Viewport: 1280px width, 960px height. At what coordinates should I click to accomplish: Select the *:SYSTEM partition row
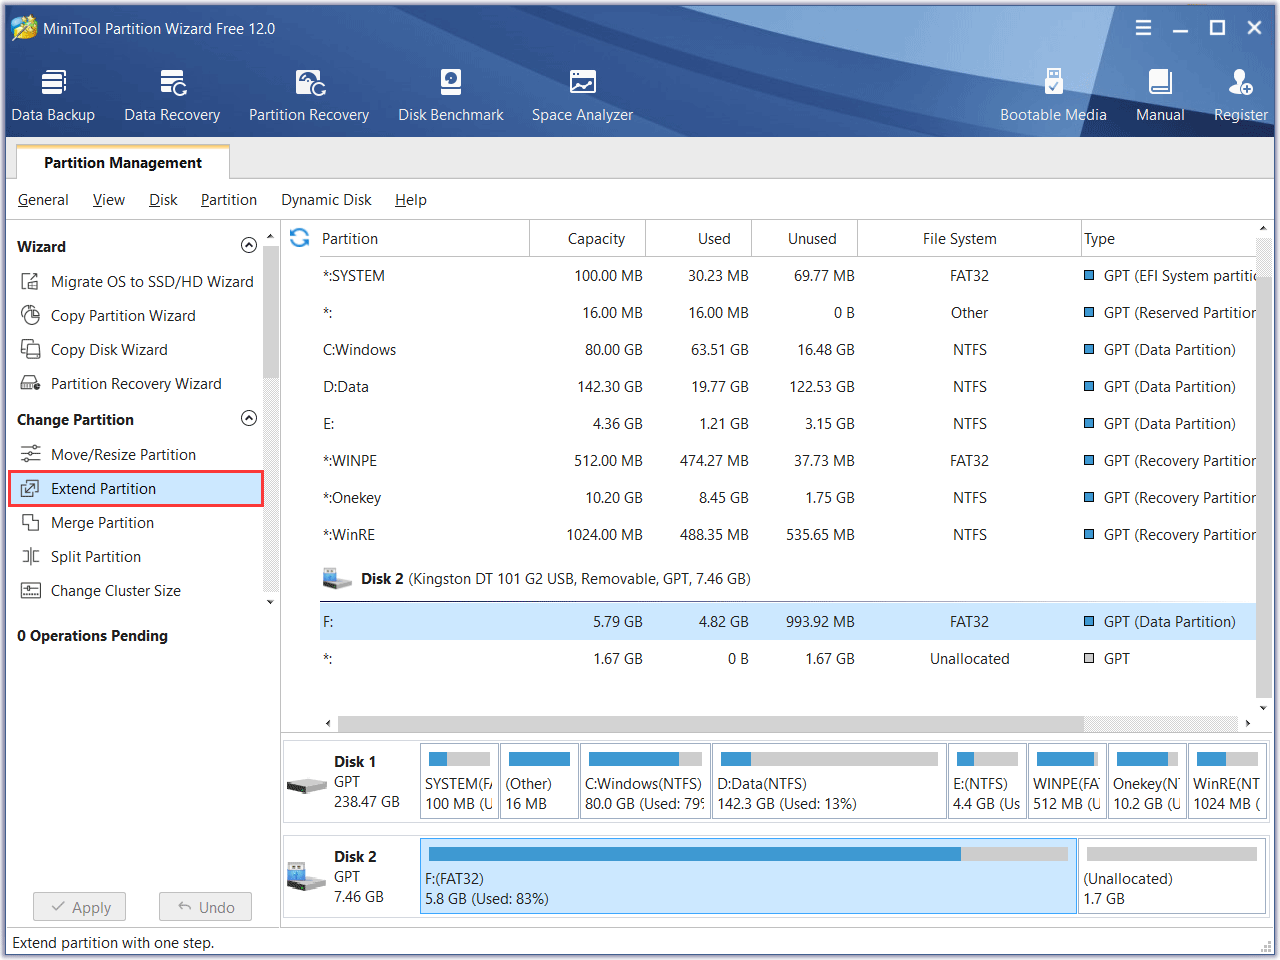pos(788,276)
